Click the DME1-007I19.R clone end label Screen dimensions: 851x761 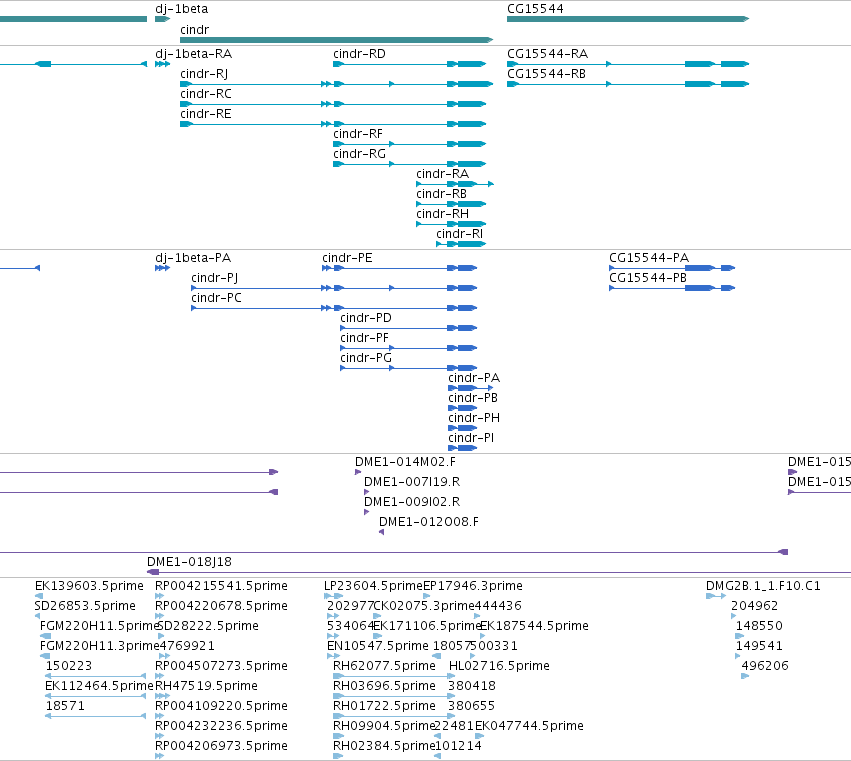412,482
